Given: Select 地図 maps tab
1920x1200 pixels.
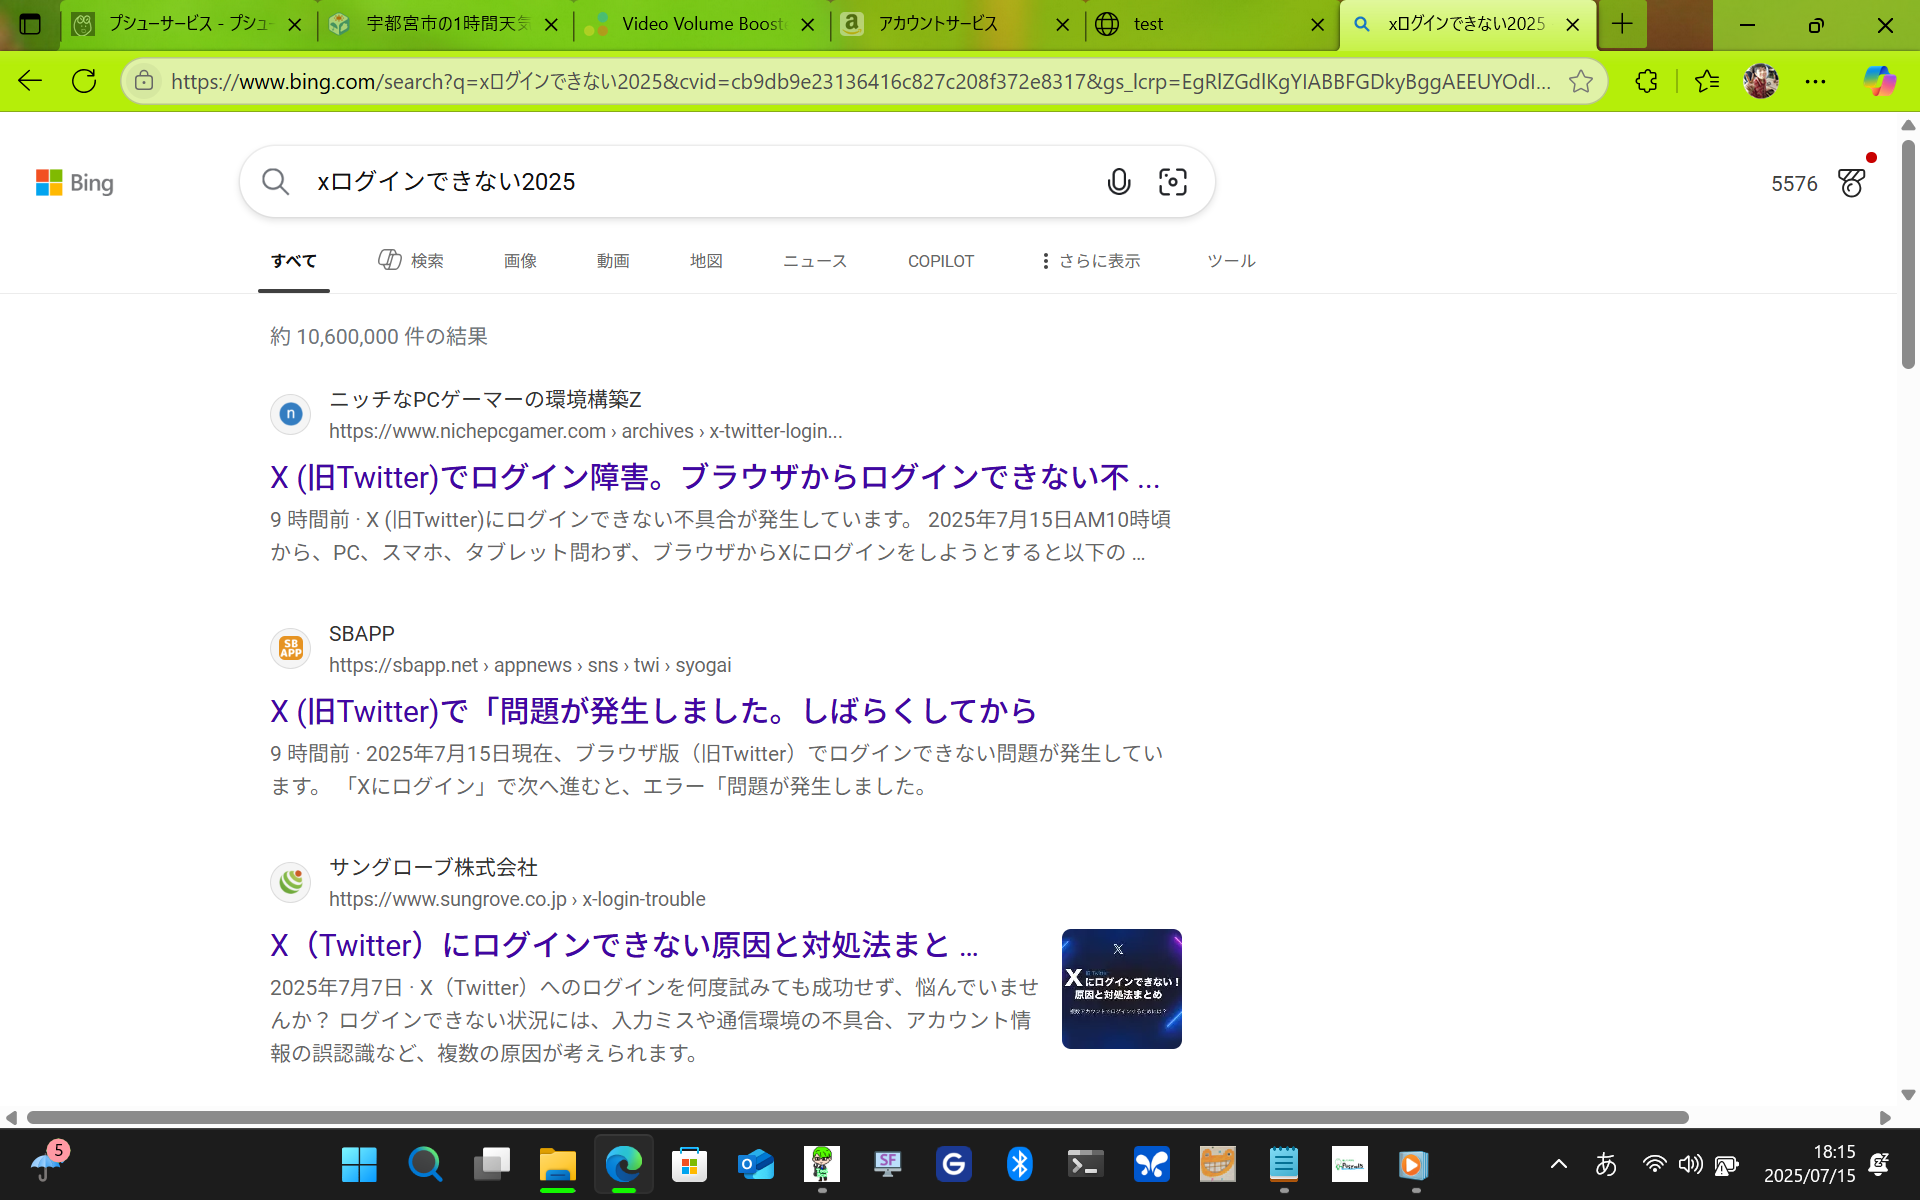Looking at the screenshot, I should tap(706, 261).
